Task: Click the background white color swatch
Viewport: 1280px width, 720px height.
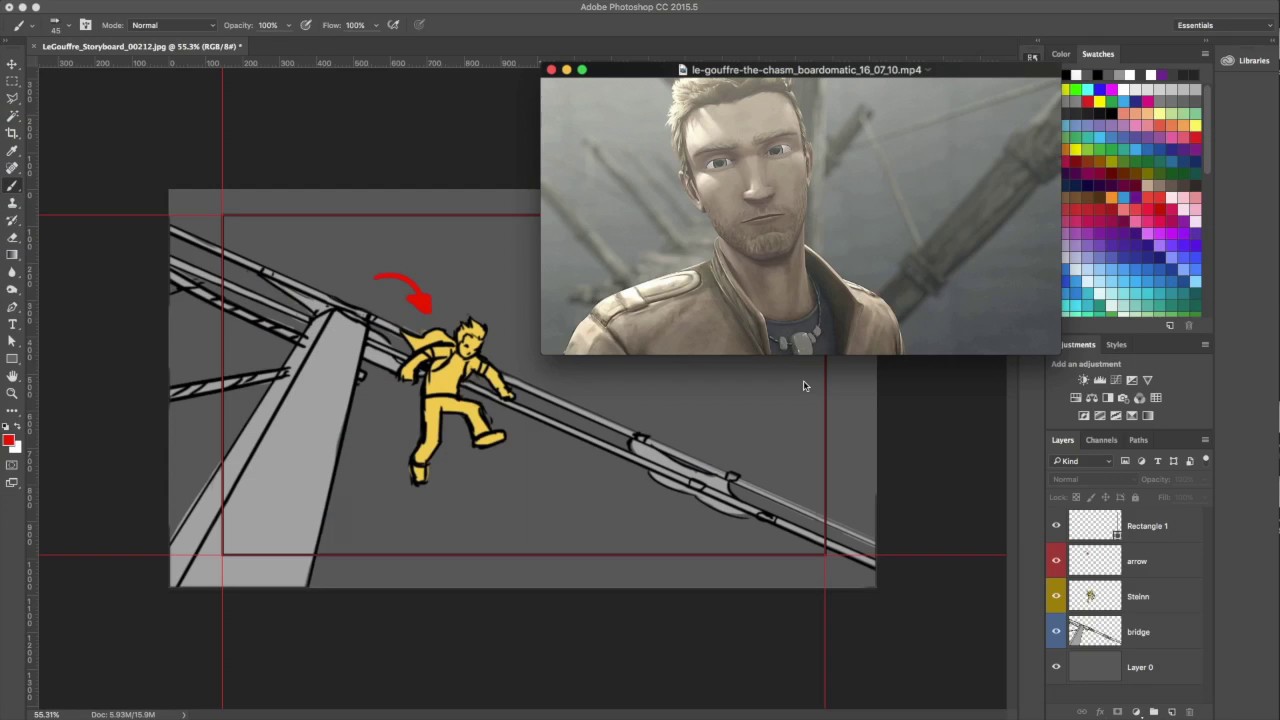Action: (x=17, y=446)
